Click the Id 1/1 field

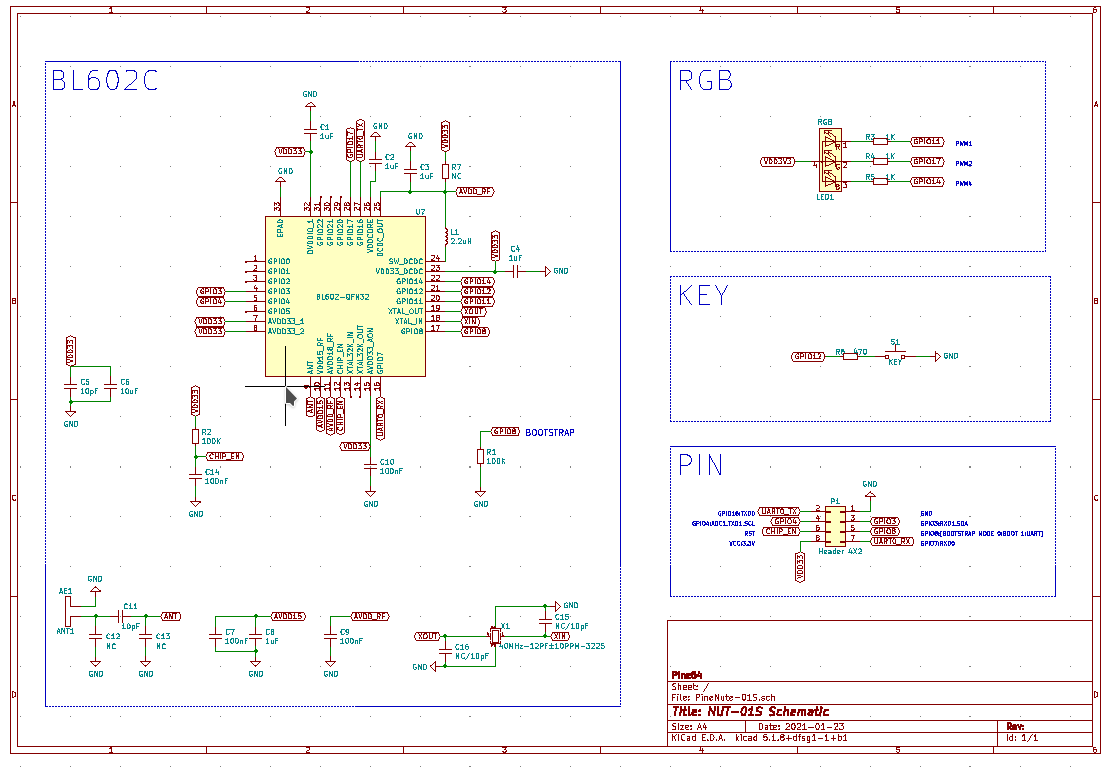pos(1022,738)
